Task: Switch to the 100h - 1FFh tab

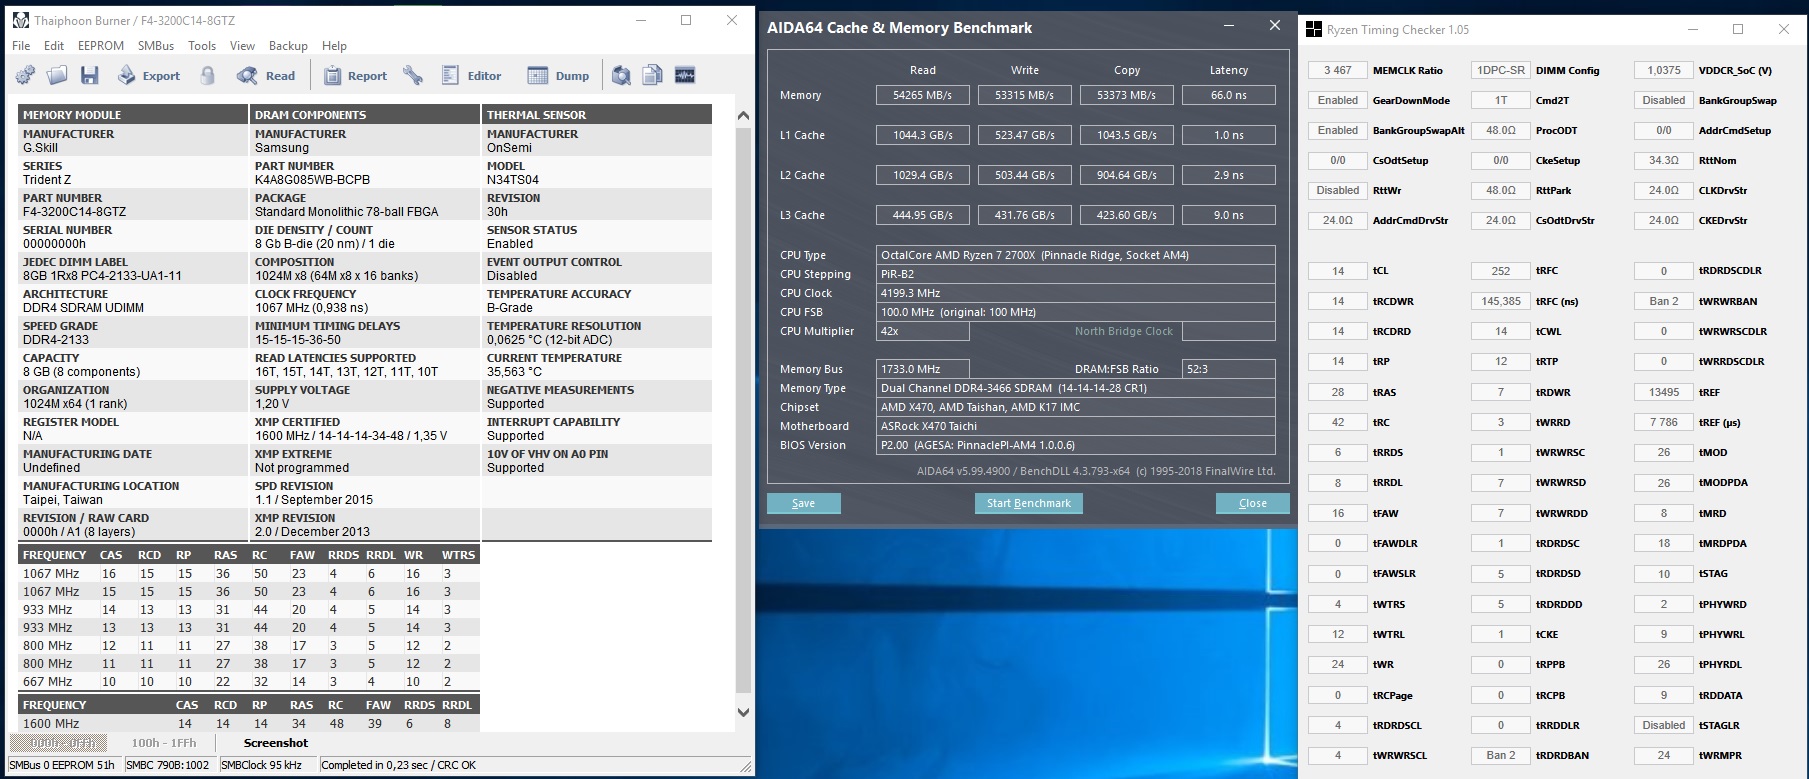Action: 164,743
